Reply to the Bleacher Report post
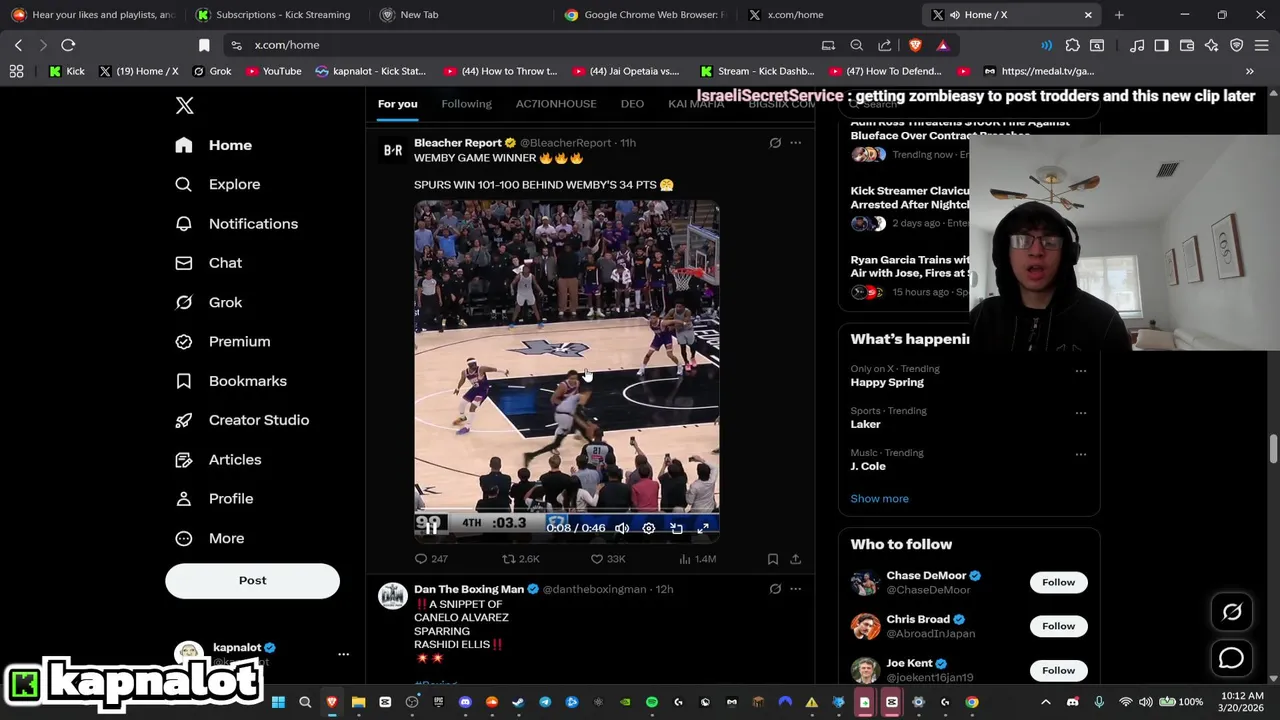 [431, 559]
